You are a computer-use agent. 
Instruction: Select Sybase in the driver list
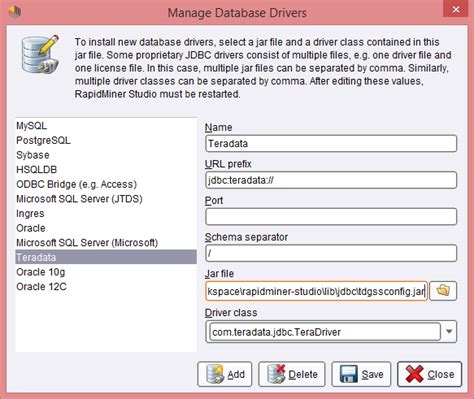[x=106, y=155]
